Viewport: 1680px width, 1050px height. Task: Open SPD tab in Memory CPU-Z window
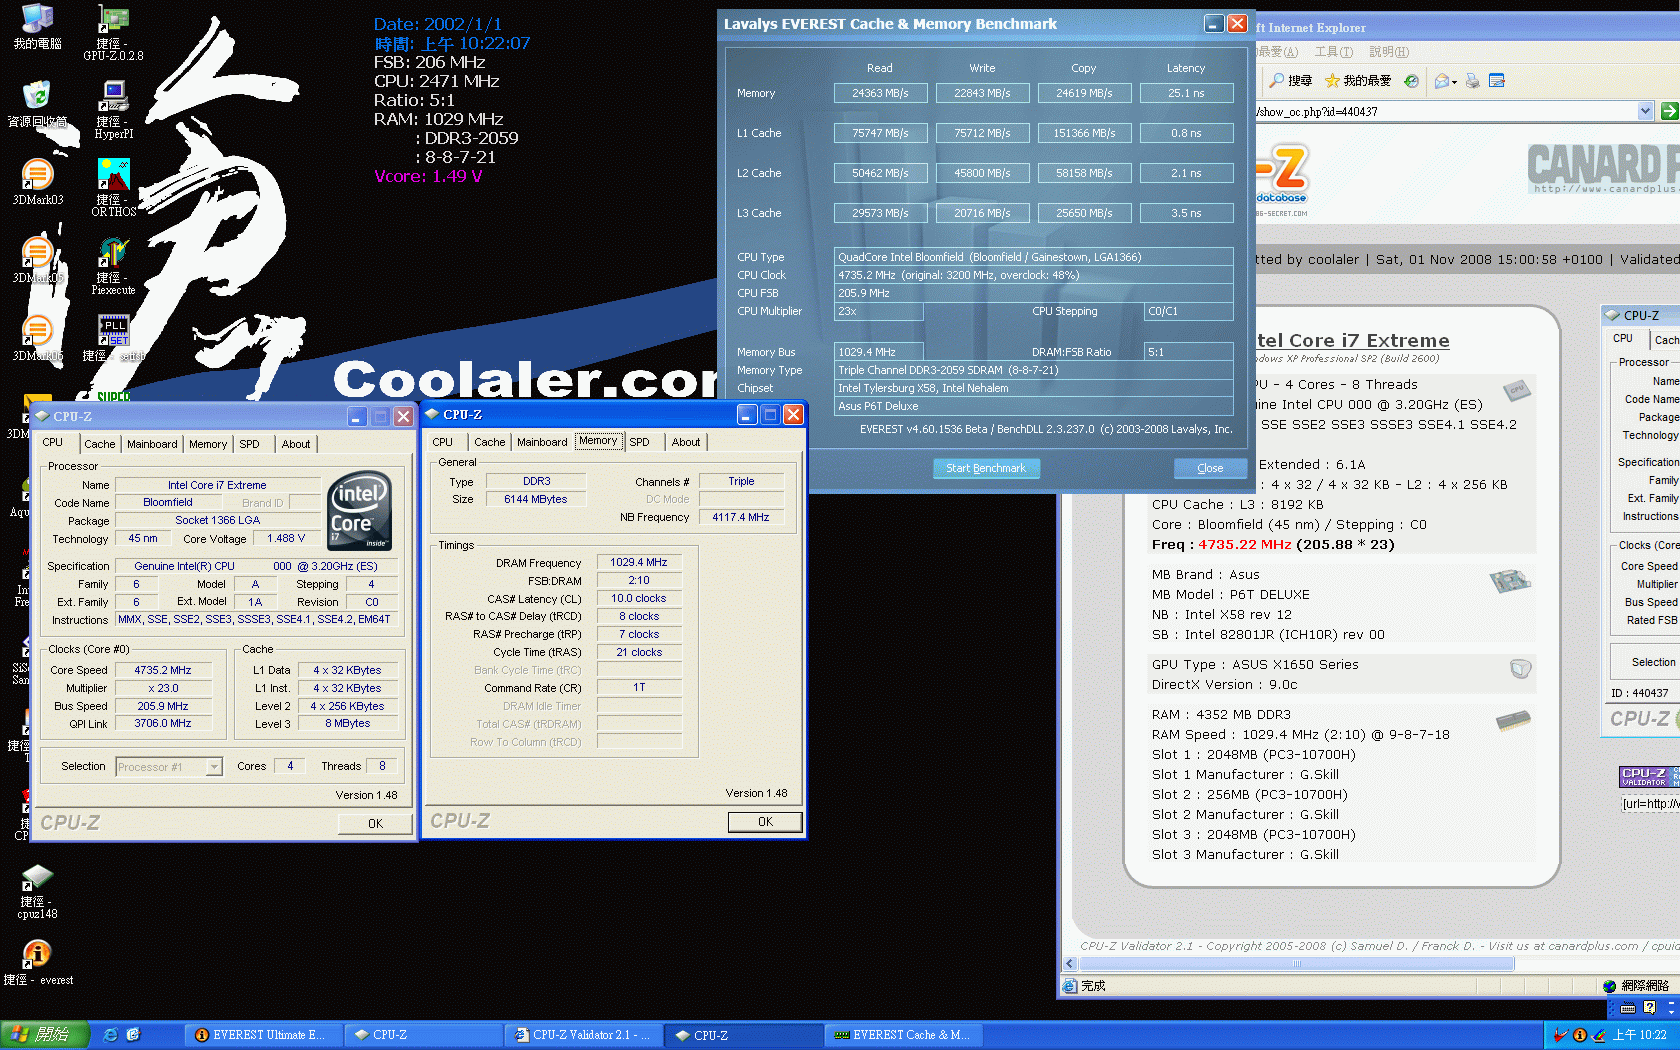tap(639, 442)
